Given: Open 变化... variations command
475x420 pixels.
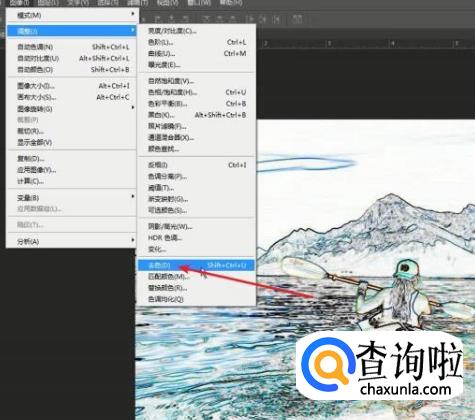Looking at the screenshot, I should coord(197,249).
